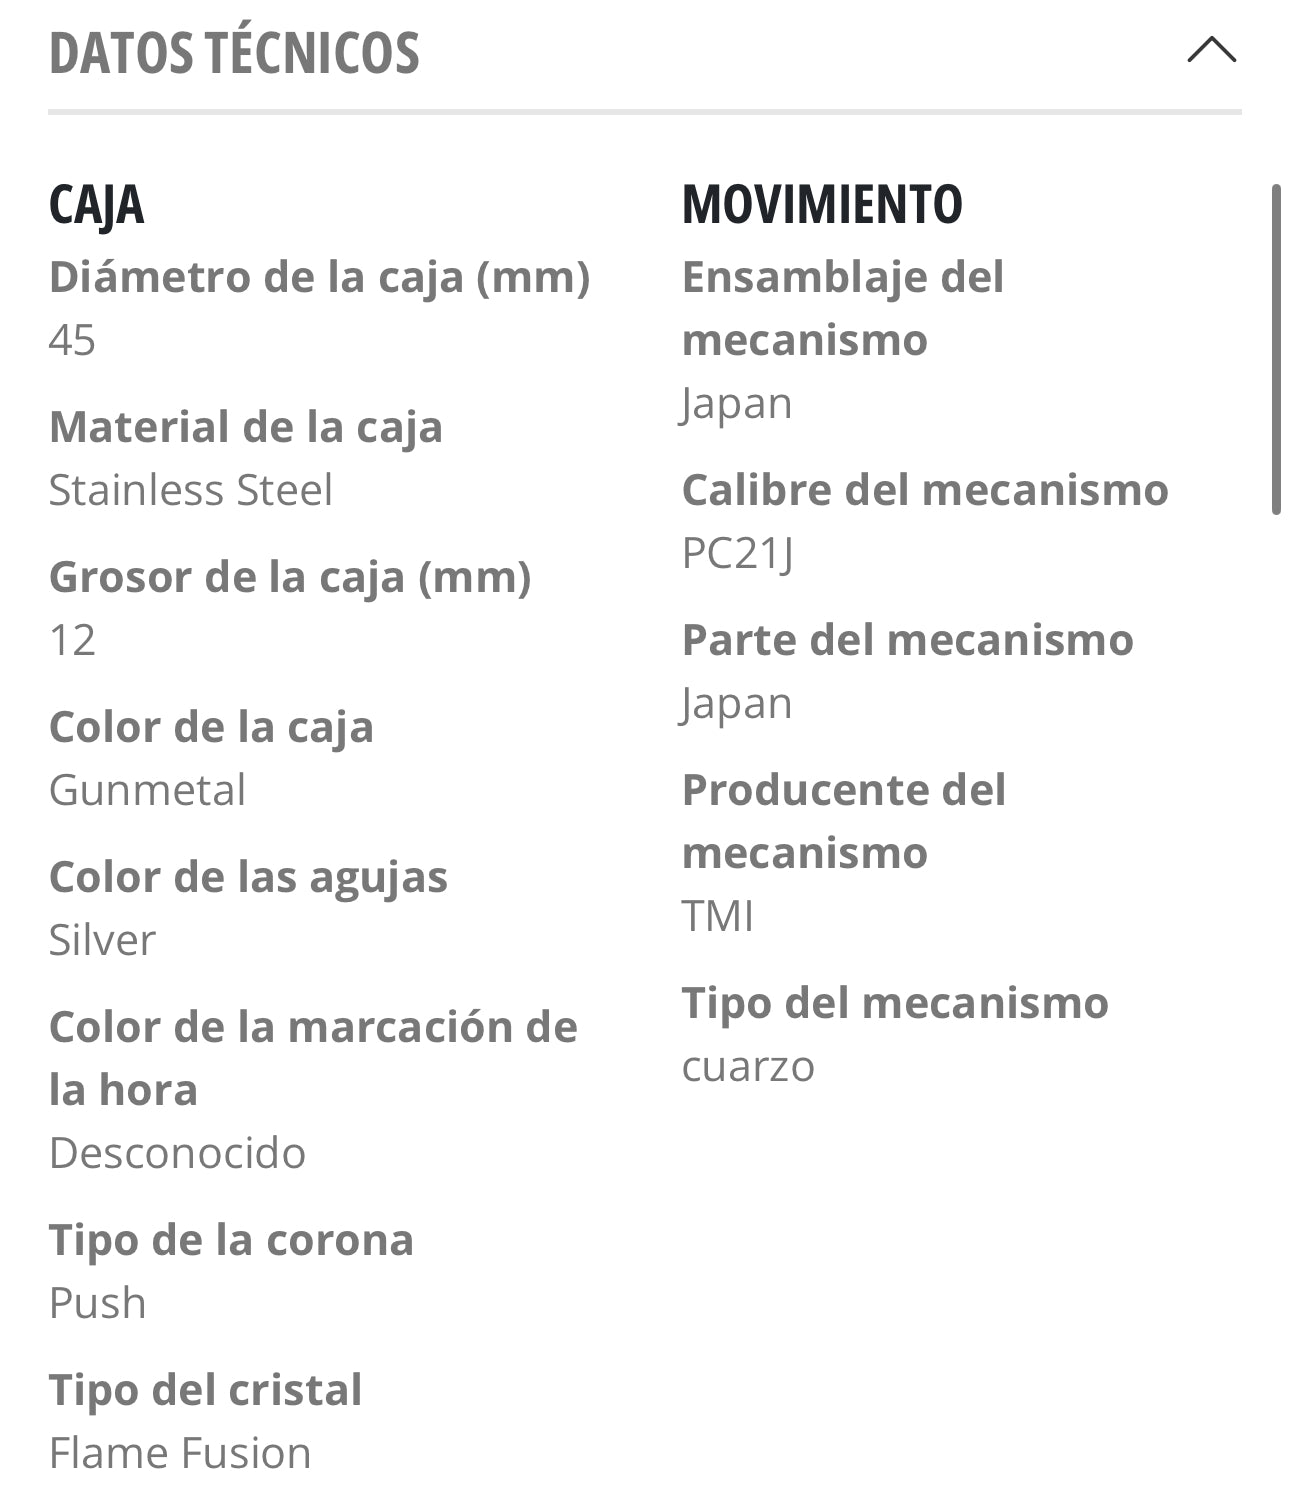1290x1510 pixels.
Task: Click the Calibre del mecanismo label
Action: (925, 490)
